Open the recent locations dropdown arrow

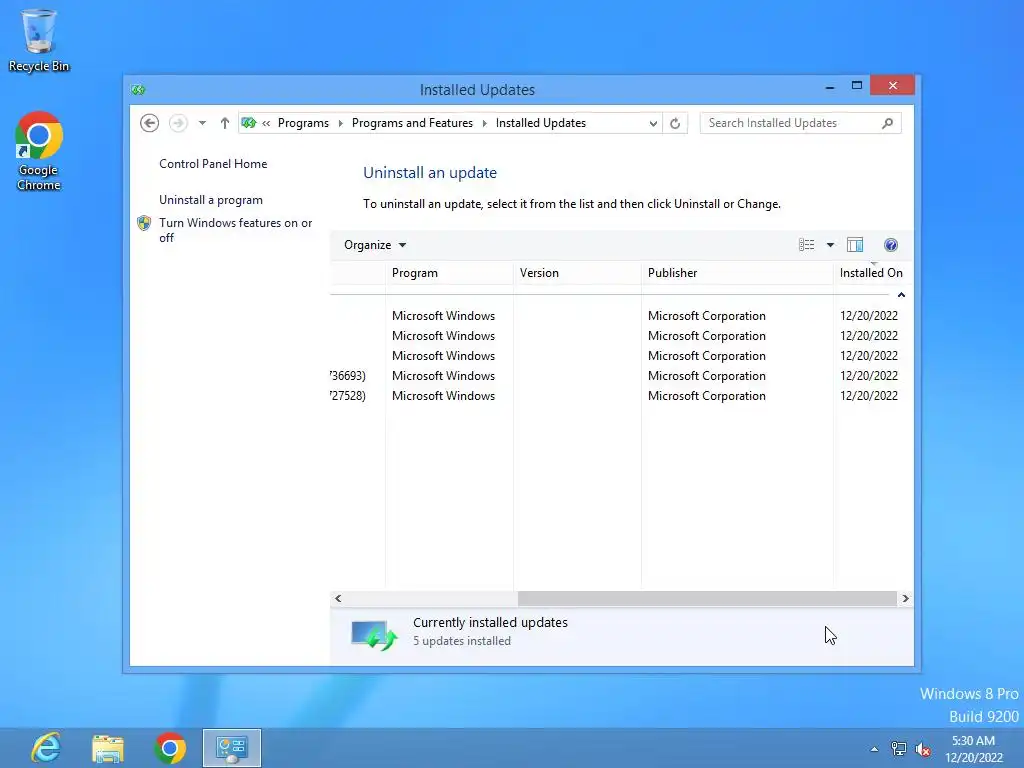202,123
